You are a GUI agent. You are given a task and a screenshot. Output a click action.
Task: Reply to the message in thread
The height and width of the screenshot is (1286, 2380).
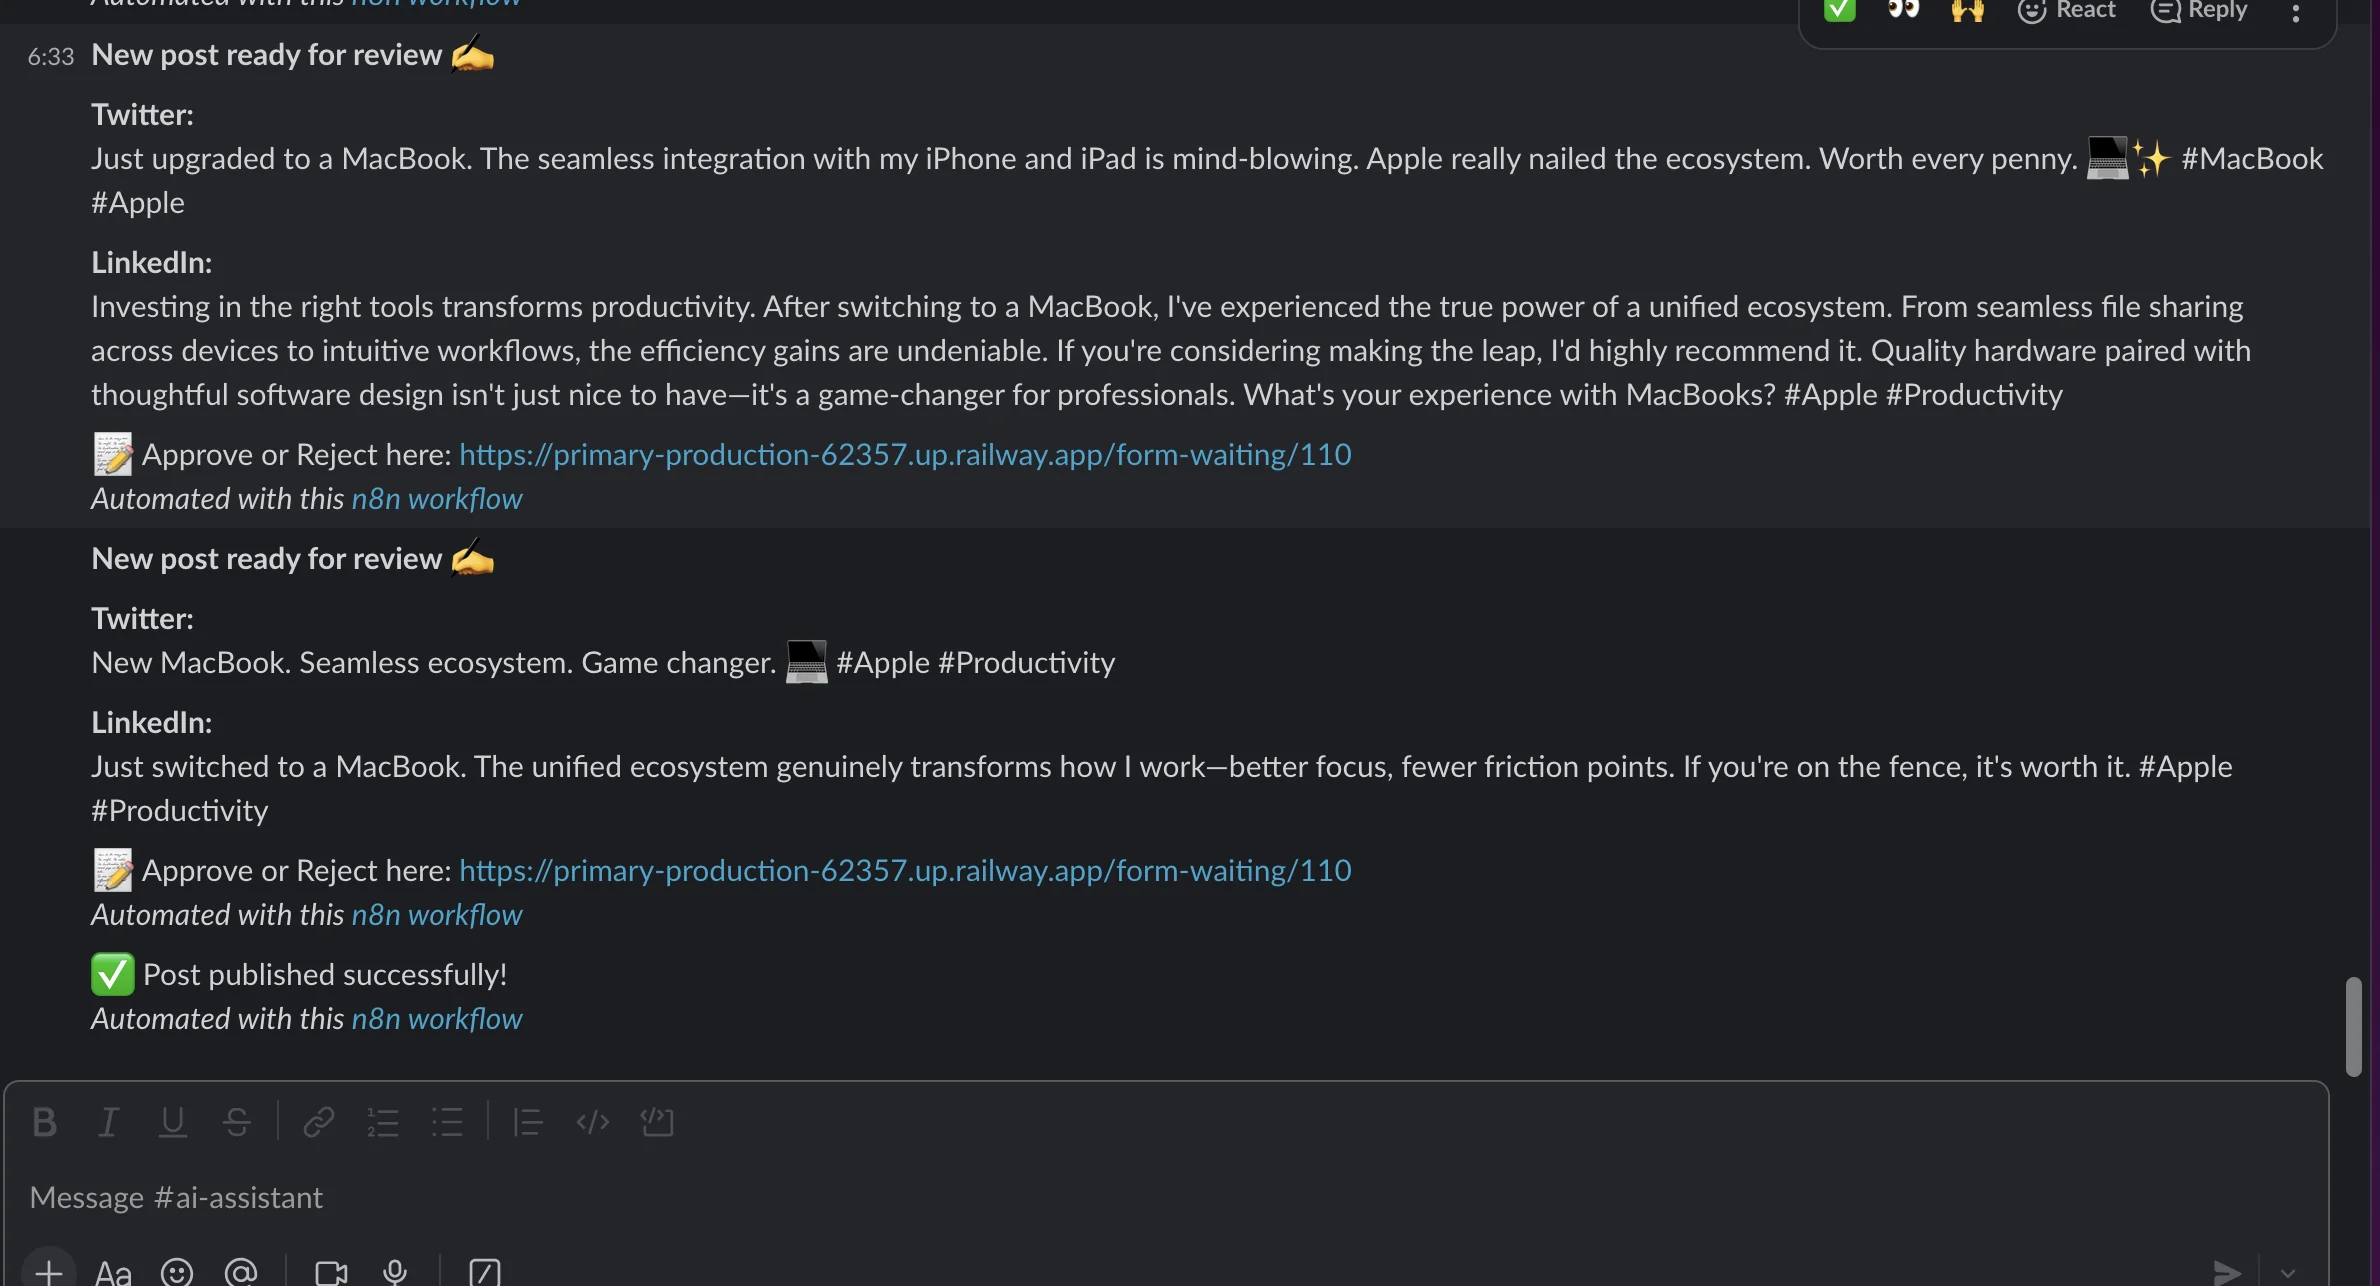[x=2200, y=10]
